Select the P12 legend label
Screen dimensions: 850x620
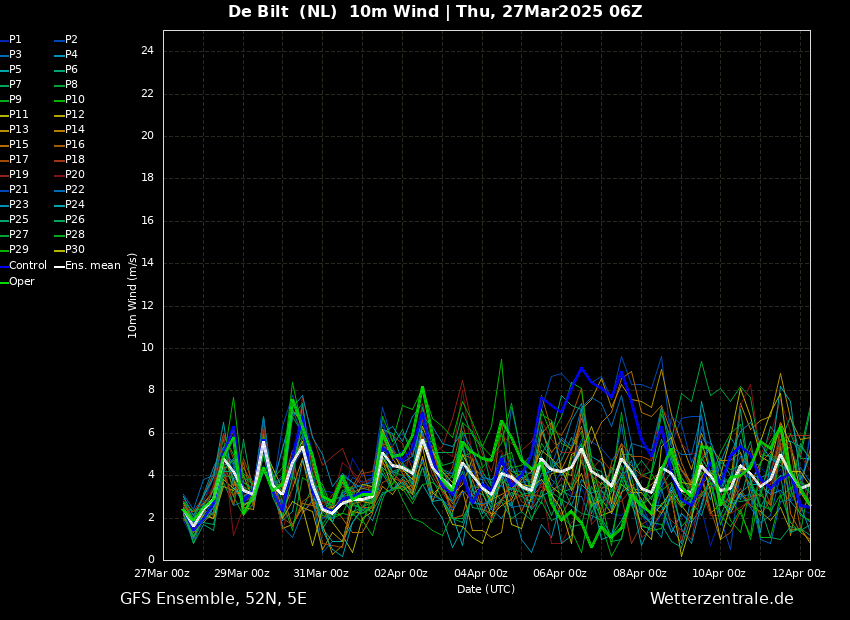click(x=74, y=115)
